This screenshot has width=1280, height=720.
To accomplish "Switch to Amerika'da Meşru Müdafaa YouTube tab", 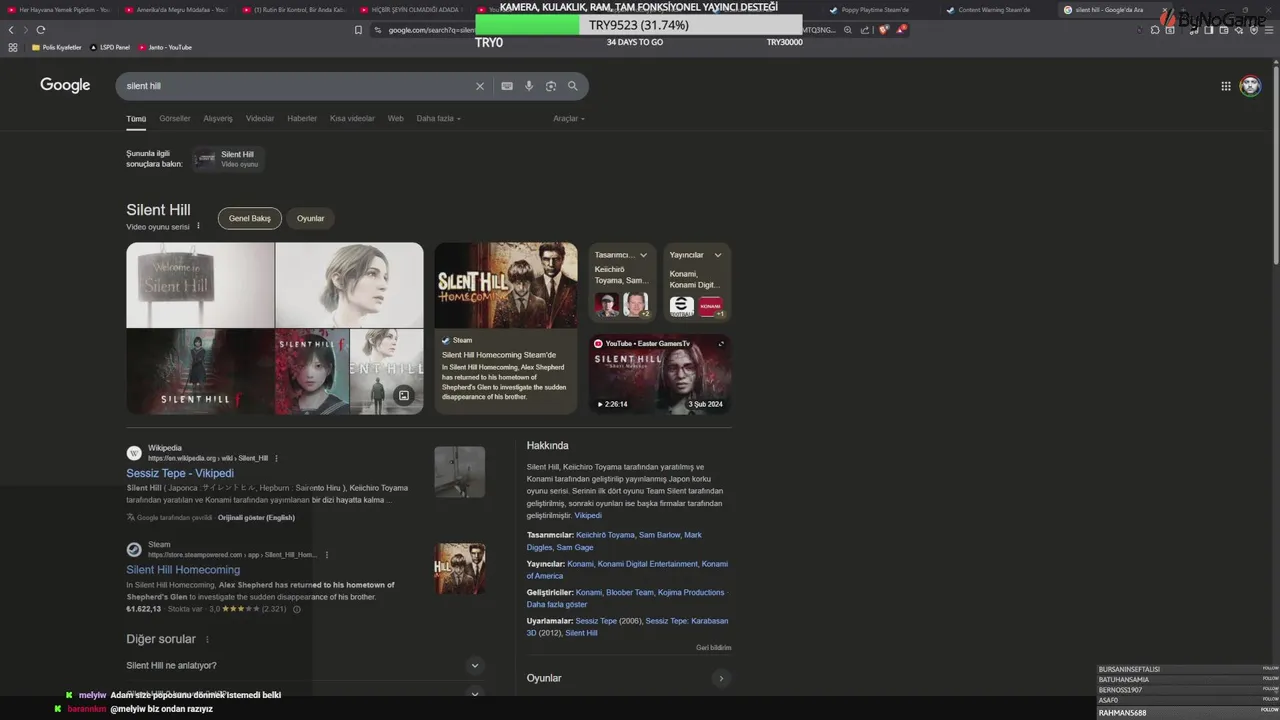I will click(176, 10).
